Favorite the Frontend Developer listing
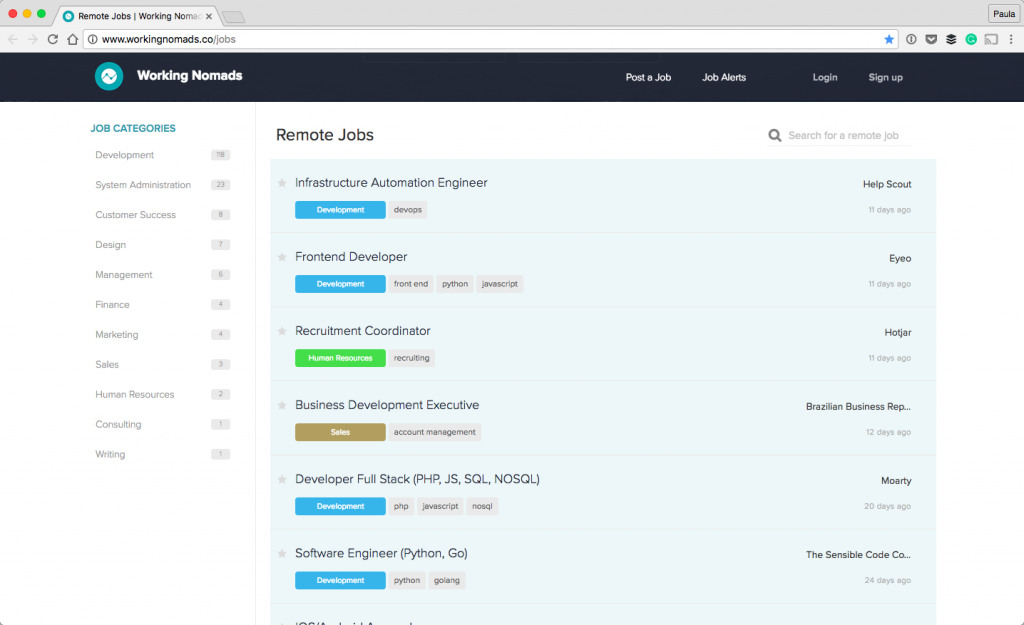The height and width of the screenshot is (625, 1024). click(281, 257)
